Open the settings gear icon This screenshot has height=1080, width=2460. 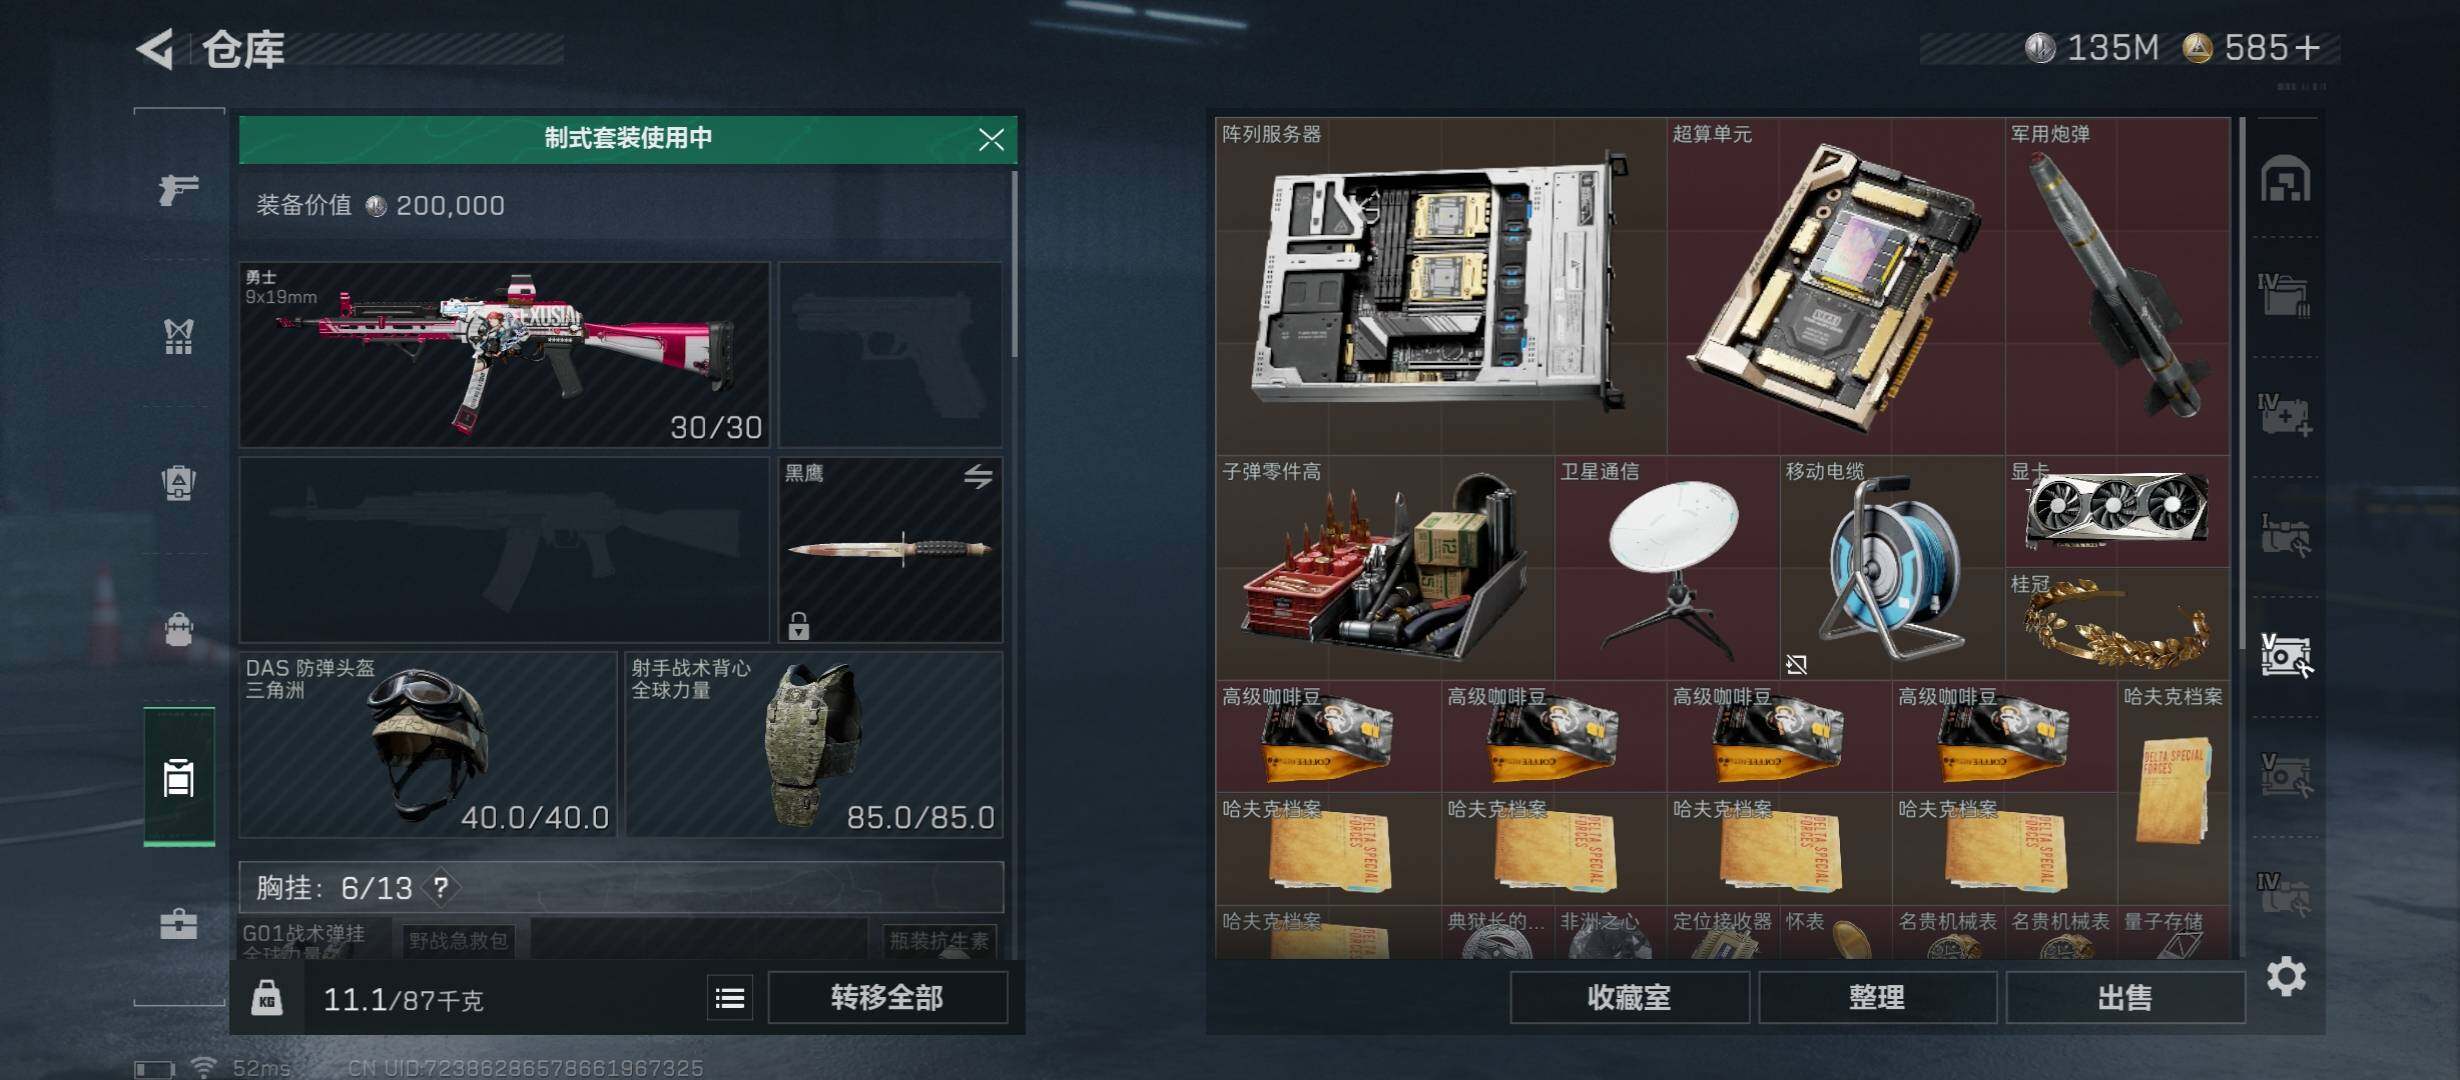pos(2286,976)
